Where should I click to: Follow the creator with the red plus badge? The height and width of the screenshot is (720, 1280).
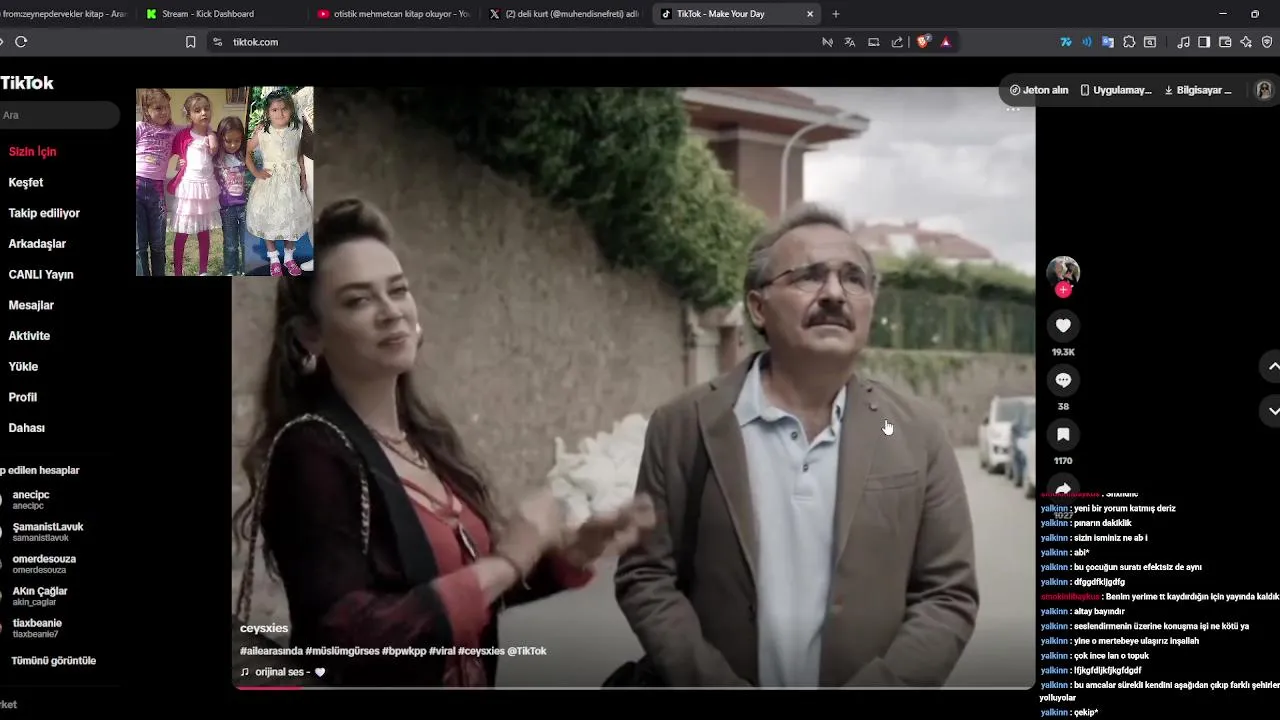pos(1063,290)
